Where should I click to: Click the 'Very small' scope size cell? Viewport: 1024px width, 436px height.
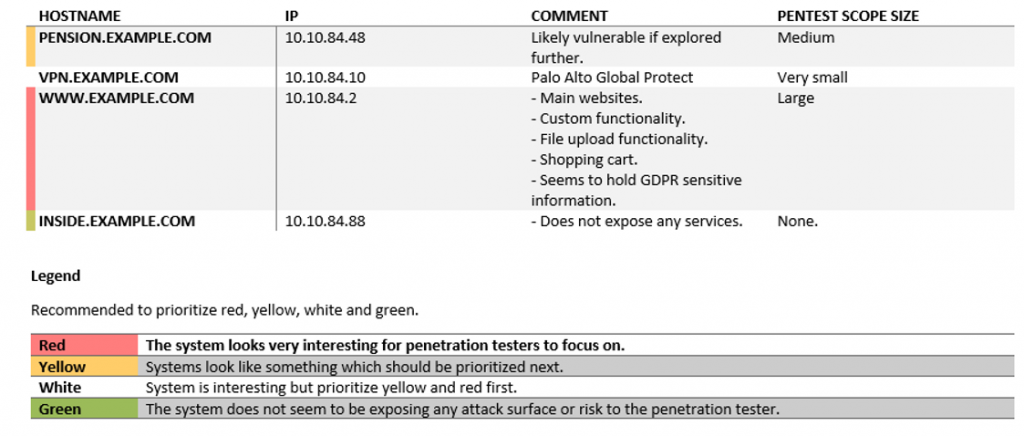[812, 78]
